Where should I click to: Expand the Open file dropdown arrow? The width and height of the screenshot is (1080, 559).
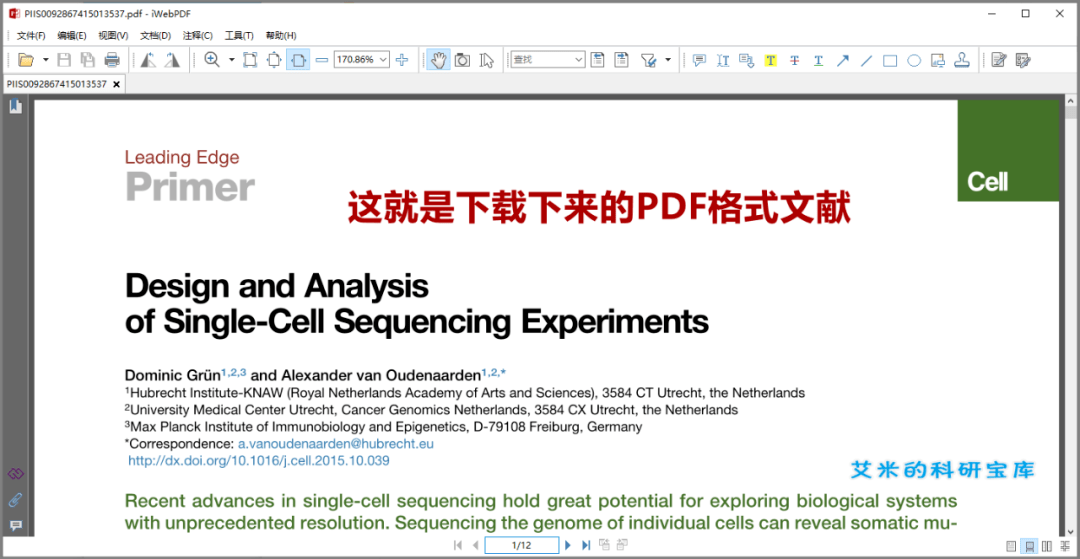[x=45, y=60]
